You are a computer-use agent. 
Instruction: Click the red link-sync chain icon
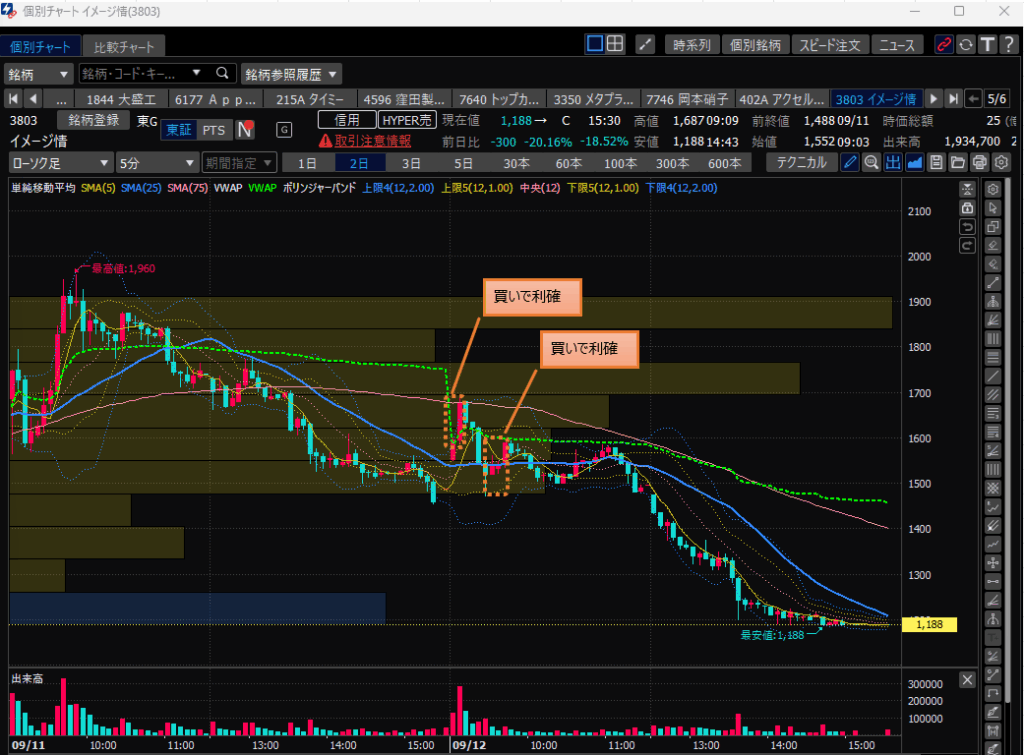click(x=943, y=44)
